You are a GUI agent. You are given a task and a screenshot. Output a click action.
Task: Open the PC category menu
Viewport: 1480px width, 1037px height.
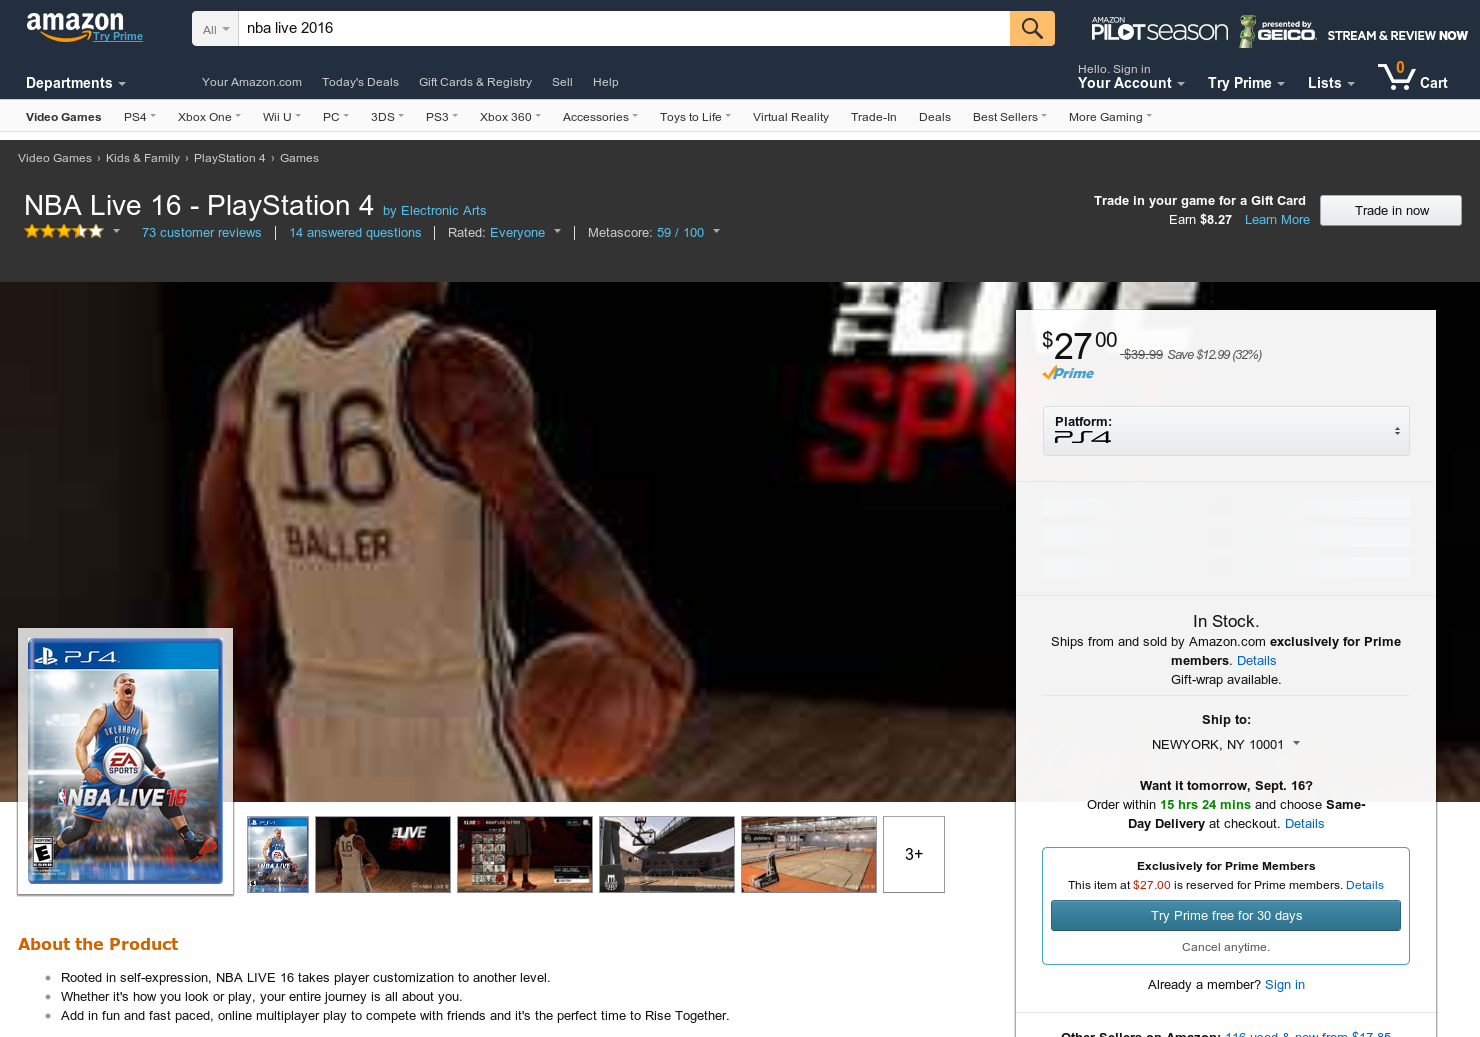336,117
